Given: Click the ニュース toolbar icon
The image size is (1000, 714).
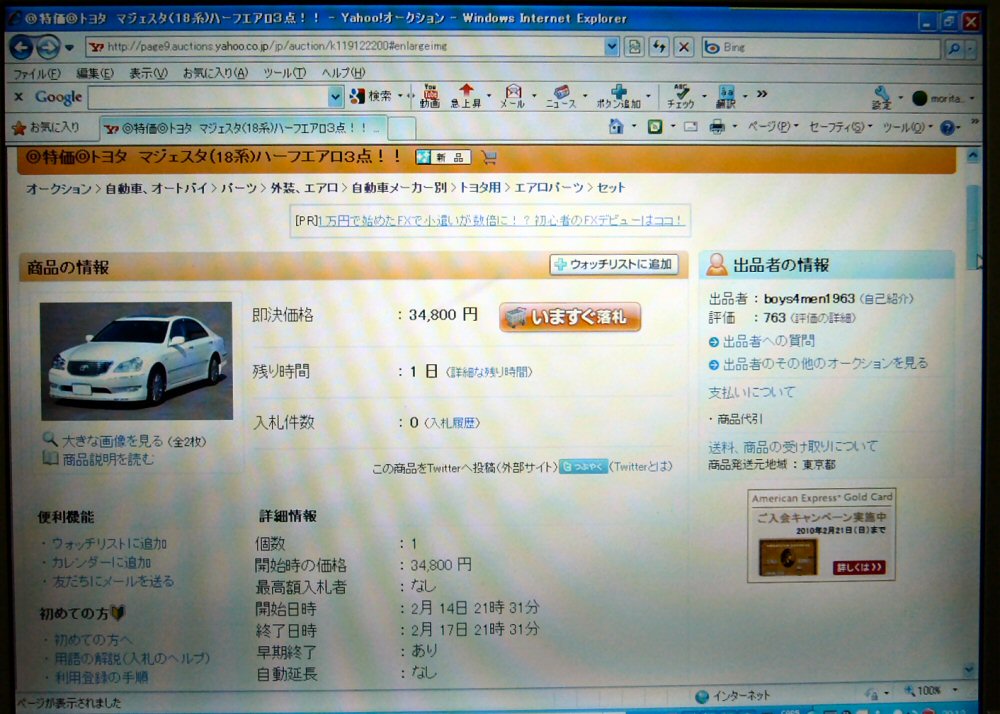Looking at the screenshot, I should 561,96.
